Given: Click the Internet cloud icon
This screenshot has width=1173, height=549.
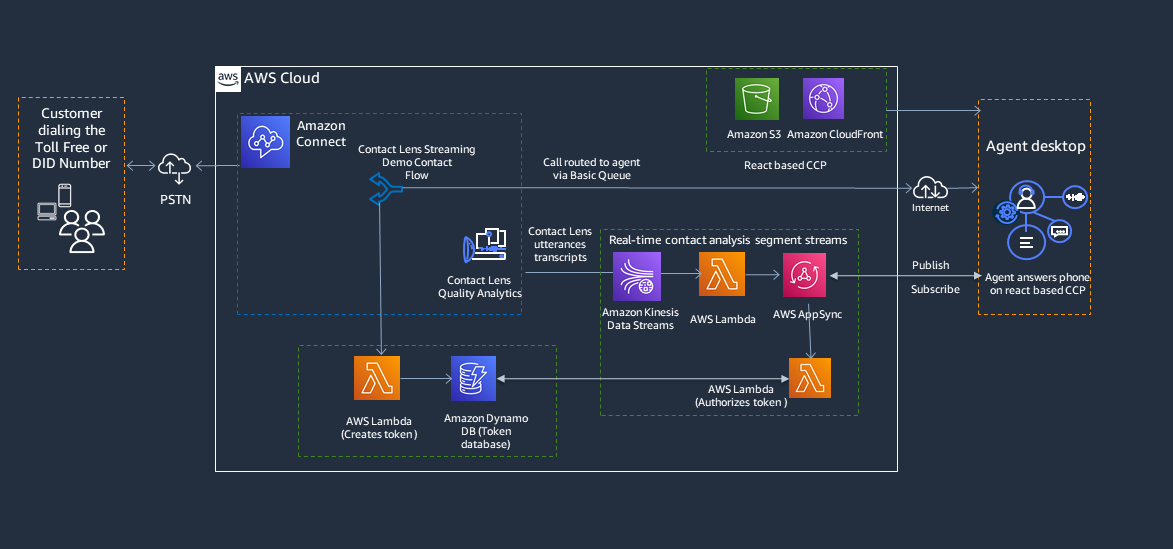Looking at the screenshot, I should (x=929, y=188).
